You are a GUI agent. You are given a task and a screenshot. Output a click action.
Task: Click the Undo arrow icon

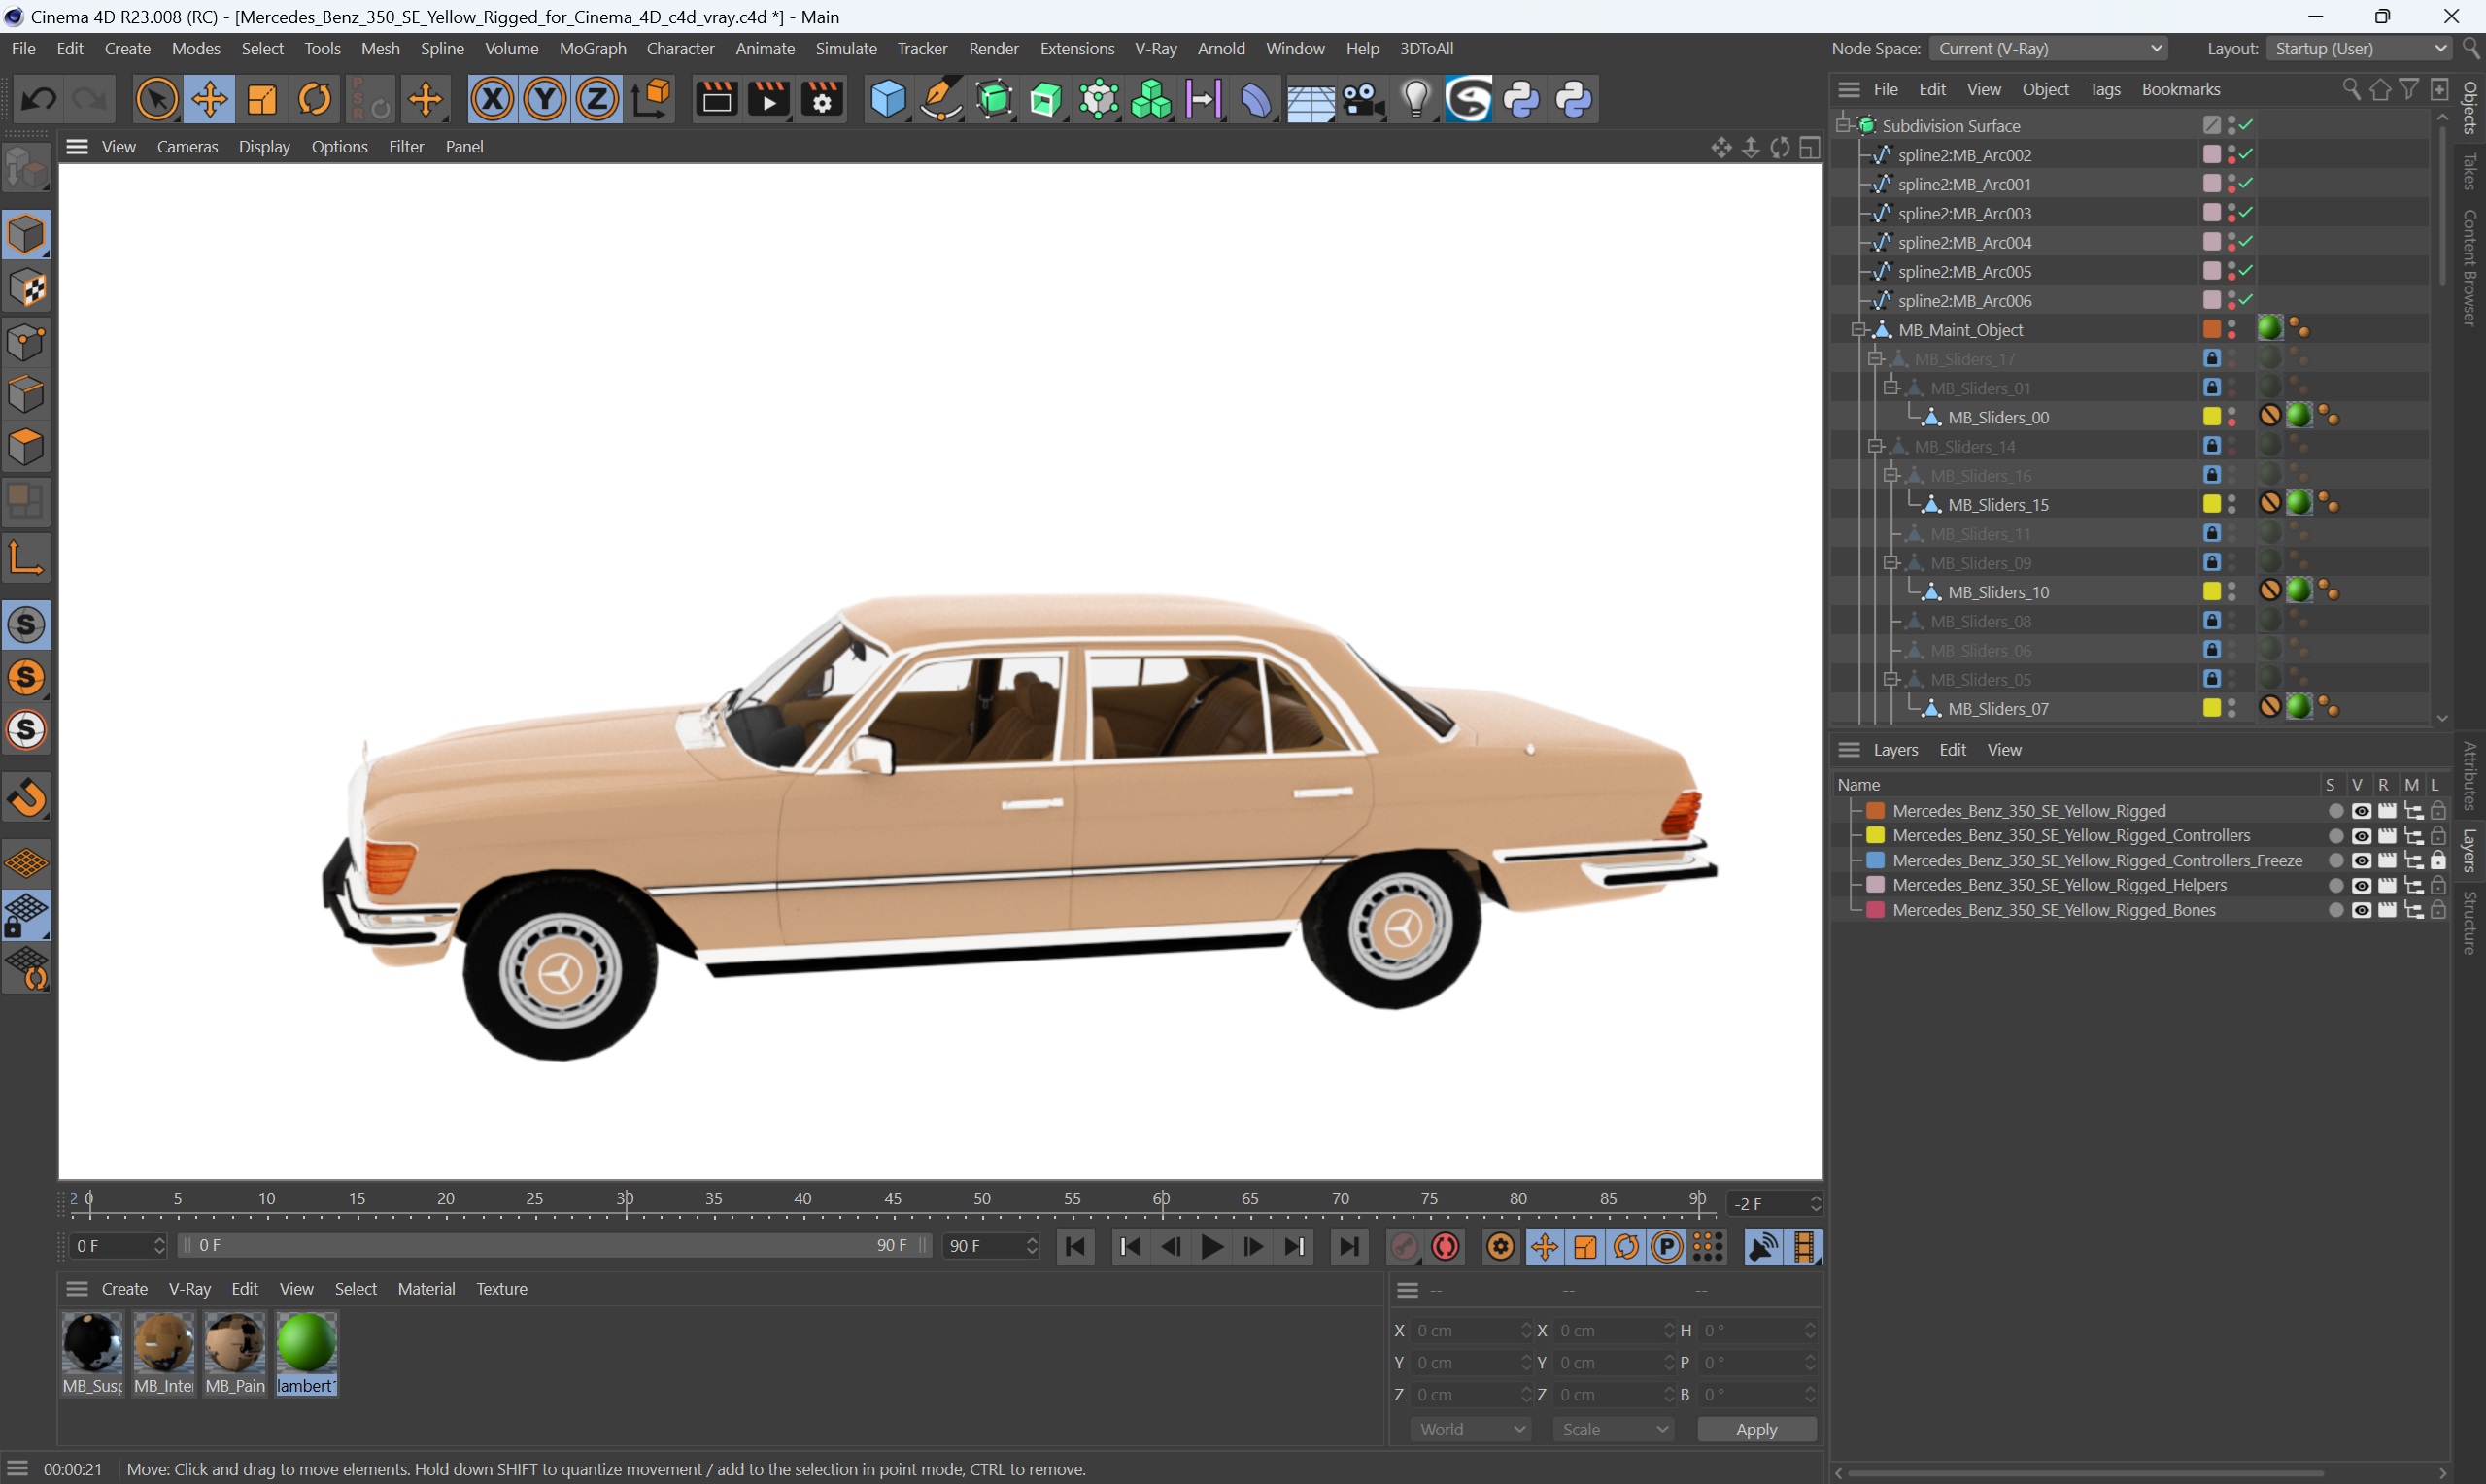click(39, 99)
